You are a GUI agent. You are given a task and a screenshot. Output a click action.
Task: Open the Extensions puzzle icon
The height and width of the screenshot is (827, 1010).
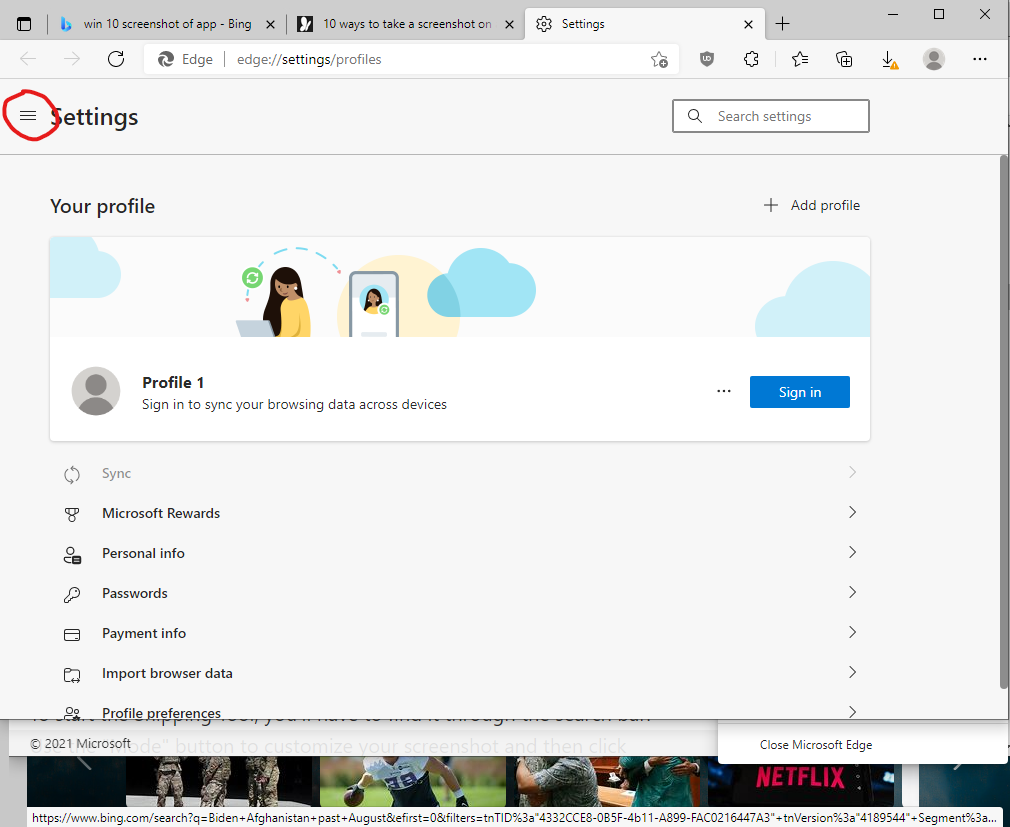point(751,59)
